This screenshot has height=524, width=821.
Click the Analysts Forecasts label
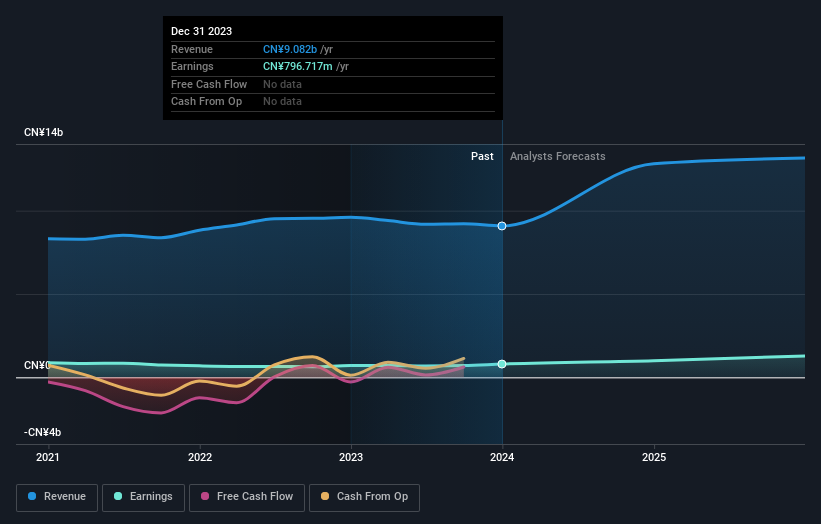pyautogui.click(x=558, y=157)
